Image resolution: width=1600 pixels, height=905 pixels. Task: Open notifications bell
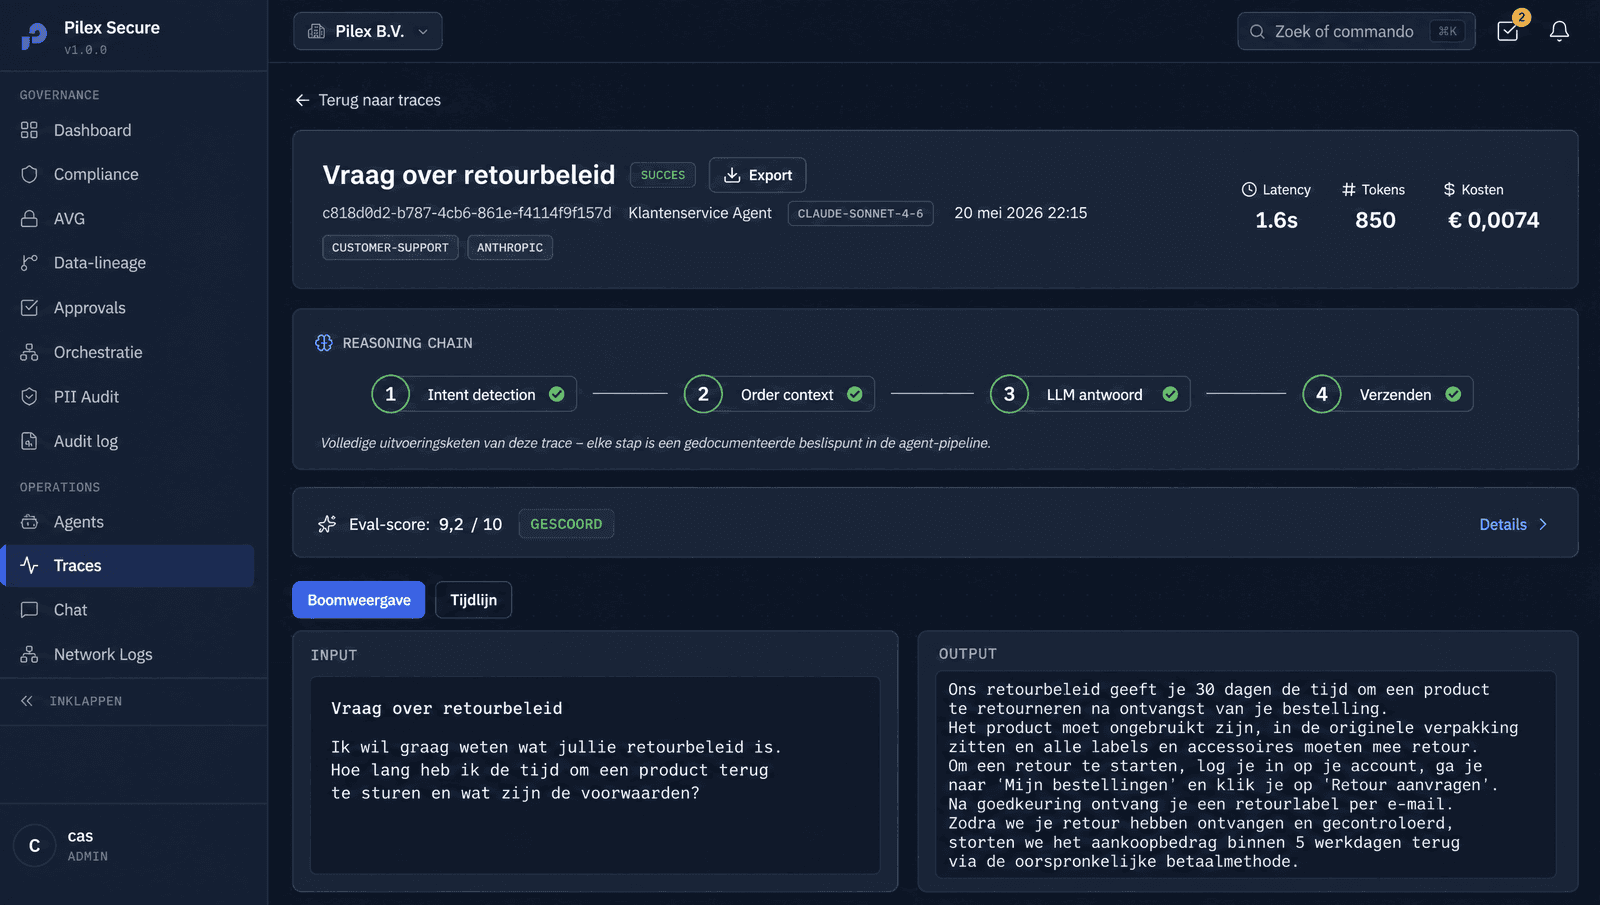click(x=1559, y=31)
